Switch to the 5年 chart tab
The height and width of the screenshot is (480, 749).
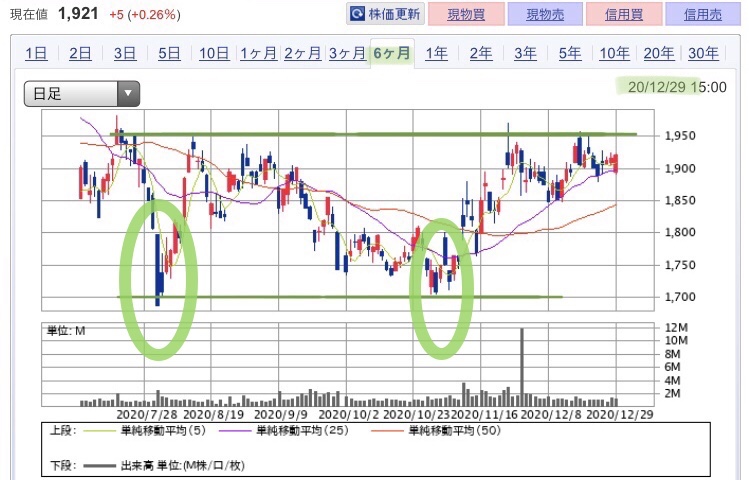coord(570,53)
